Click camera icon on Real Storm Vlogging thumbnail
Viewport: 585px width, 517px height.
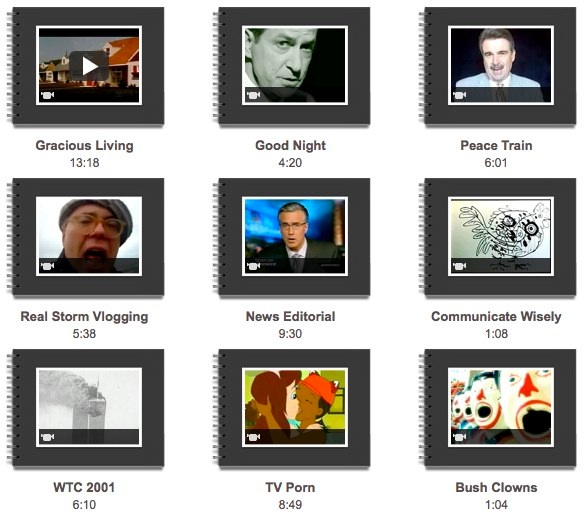(x=47, y=266)
